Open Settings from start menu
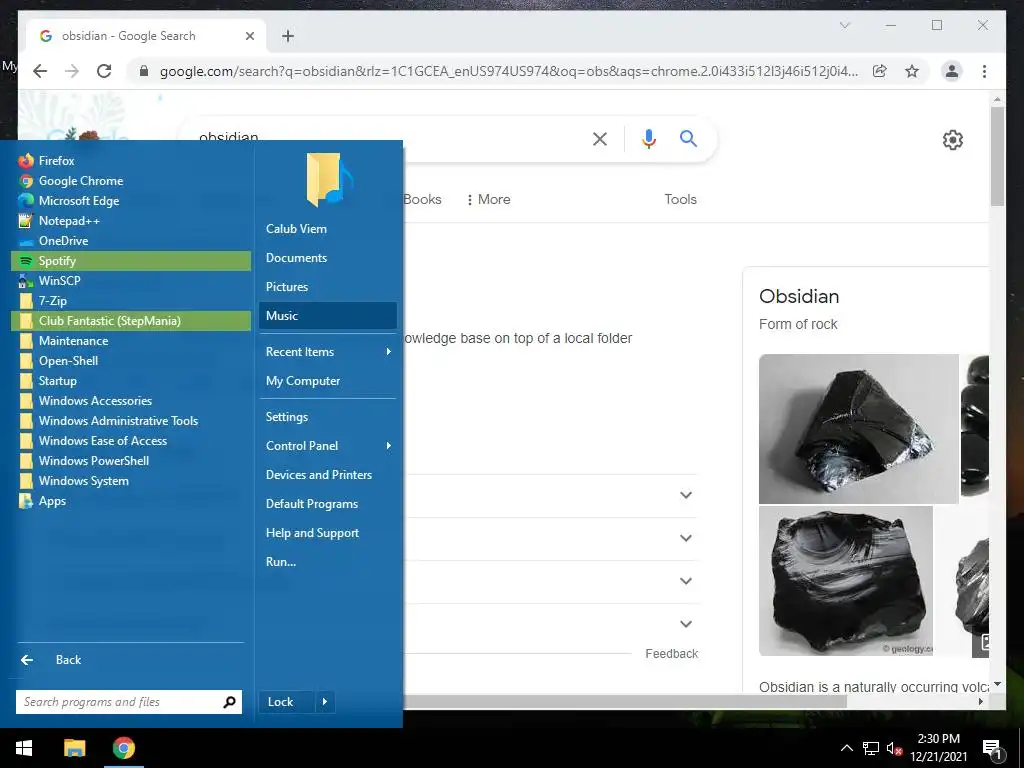This screenshot has height=768, width=1024. coord(328,417)
